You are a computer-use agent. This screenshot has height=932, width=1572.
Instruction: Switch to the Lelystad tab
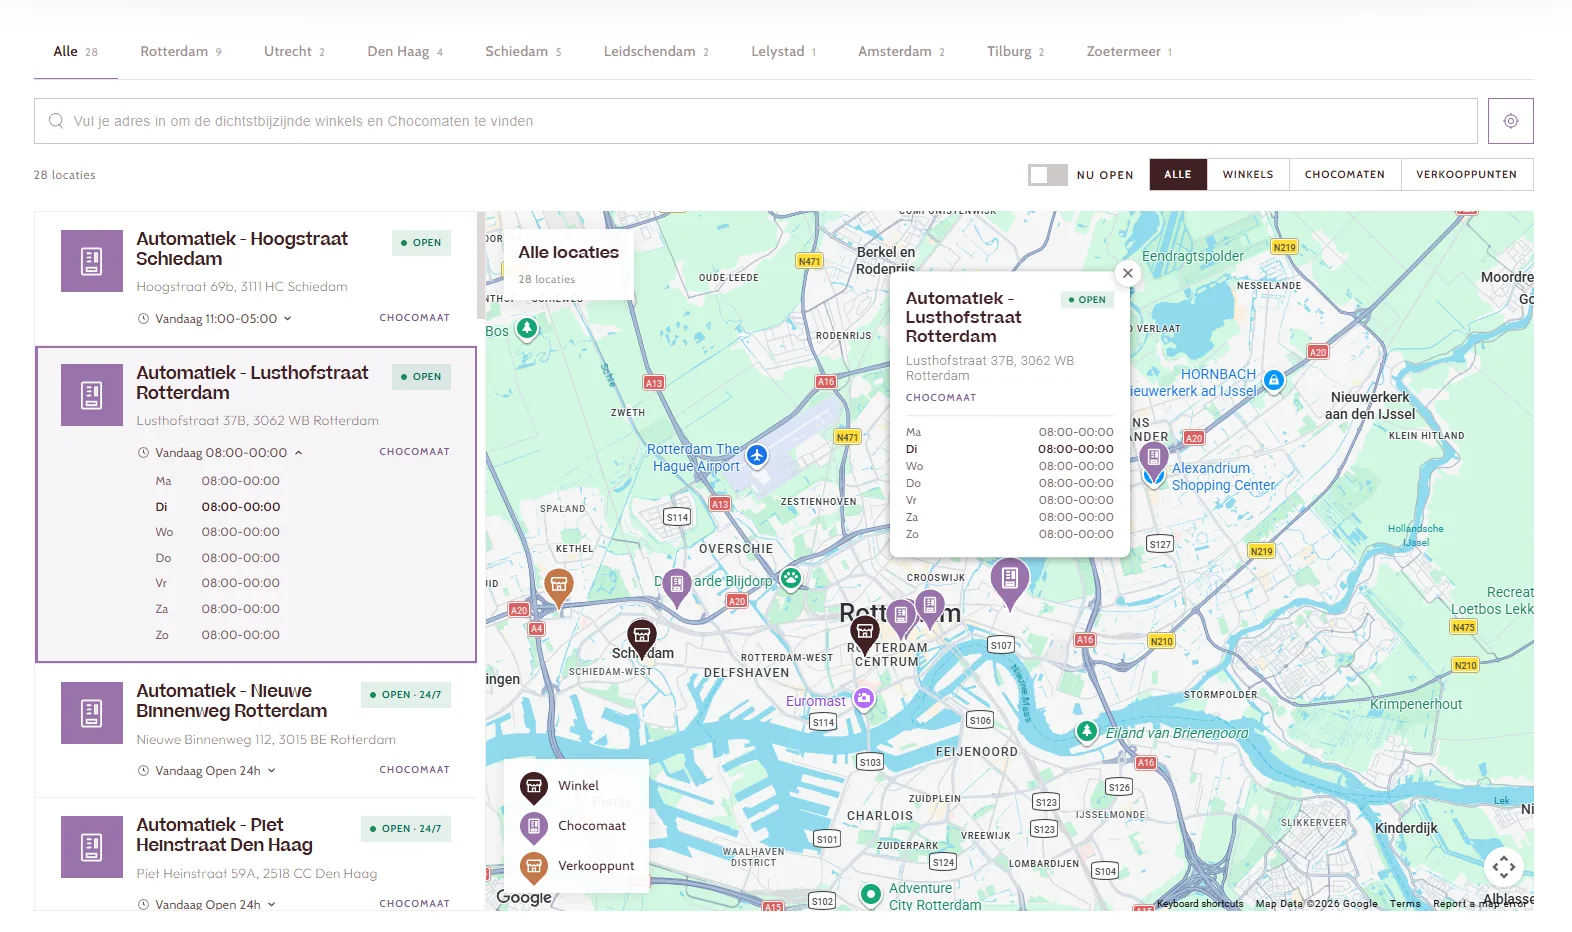coord(784,52)
